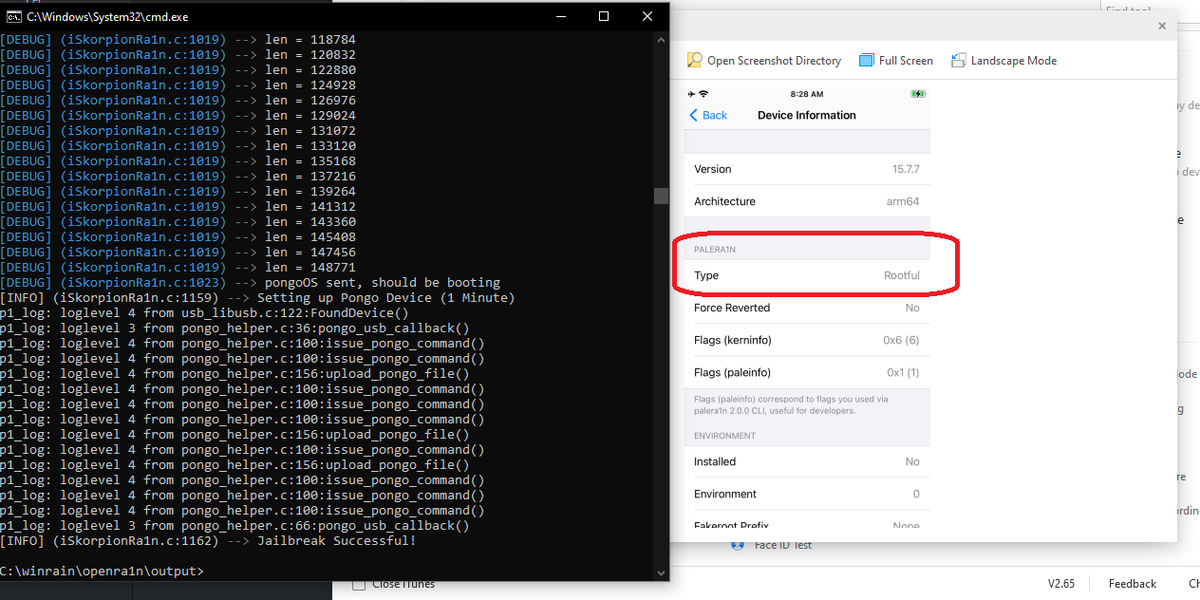The height and width of the screenshot is (600, 1200).
Task: Click the Force Reverted row
Action: (807, 308)
